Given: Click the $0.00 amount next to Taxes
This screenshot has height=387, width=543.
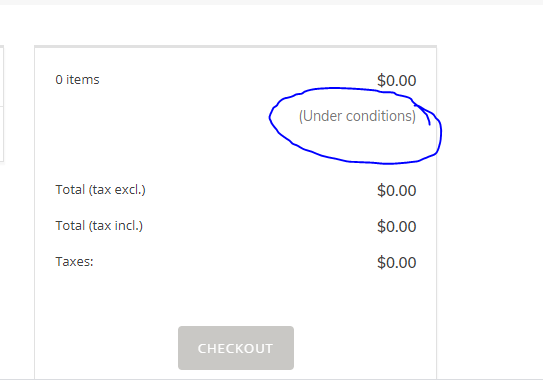Looking at the screenshot, I should point(397,262).
